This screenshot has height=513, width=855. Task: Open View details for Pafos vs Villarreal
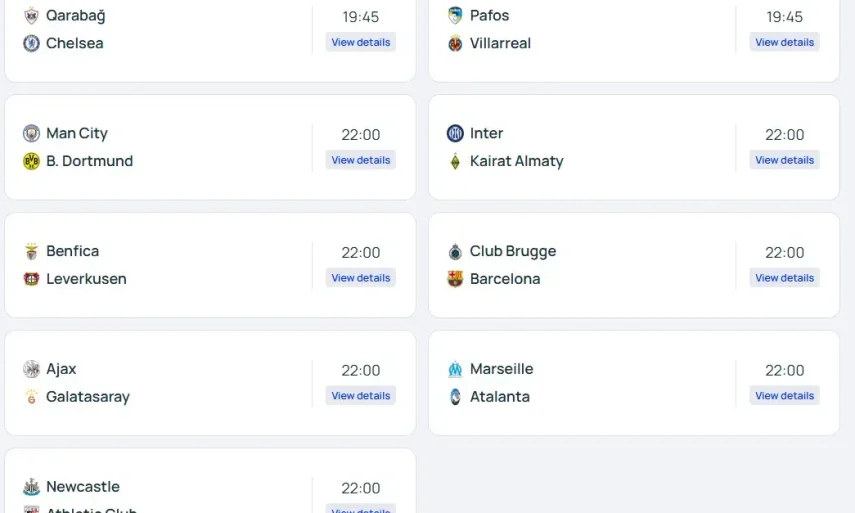pos(784,42)
